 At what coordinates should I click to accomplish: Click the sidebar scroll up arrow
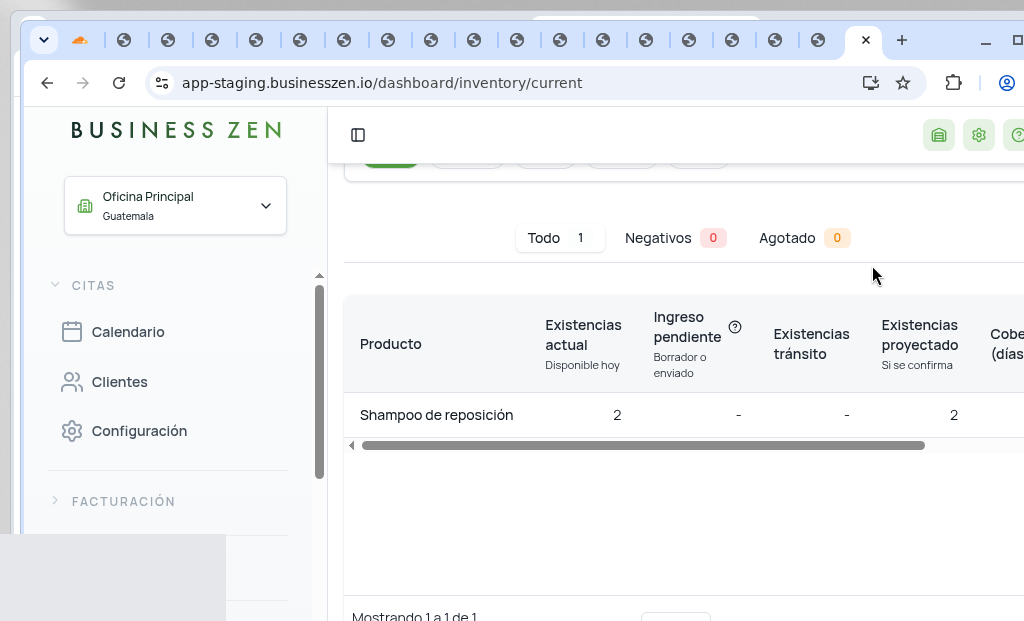coord(319,276)
